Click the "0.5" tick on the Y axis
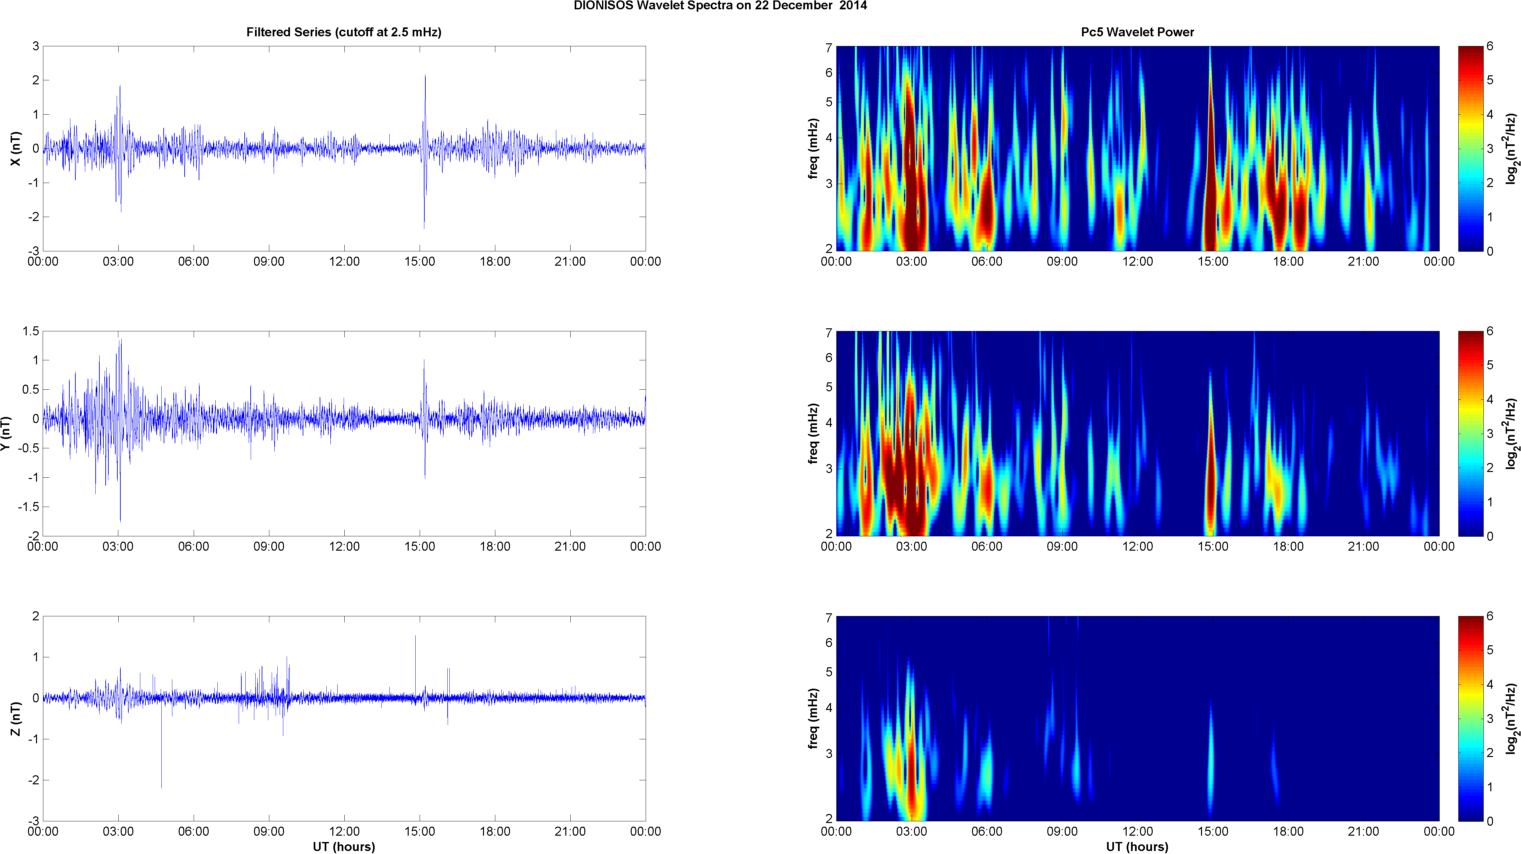This screenshot has width=1521, height=854. [x=31, y=390]
